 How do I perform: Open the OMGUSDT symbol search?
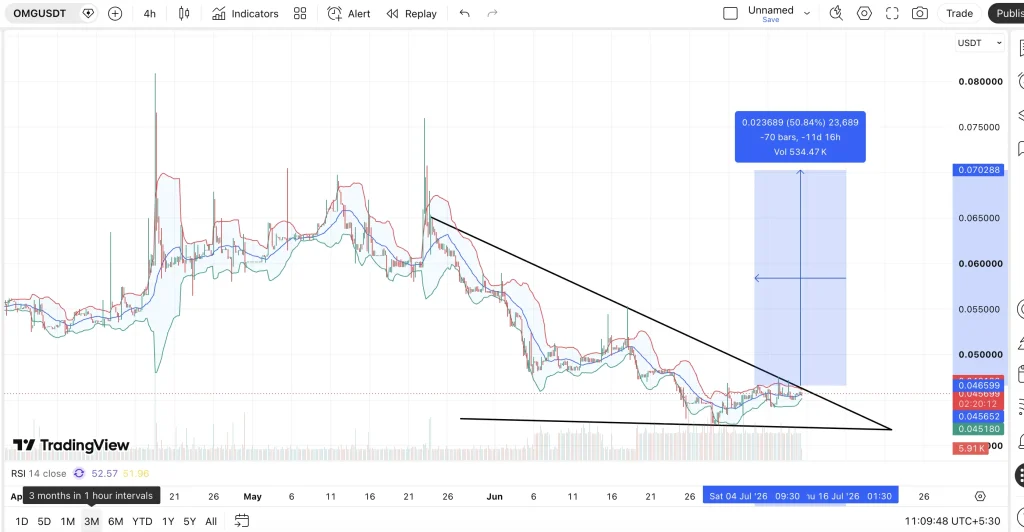click(x=40, y=13)
